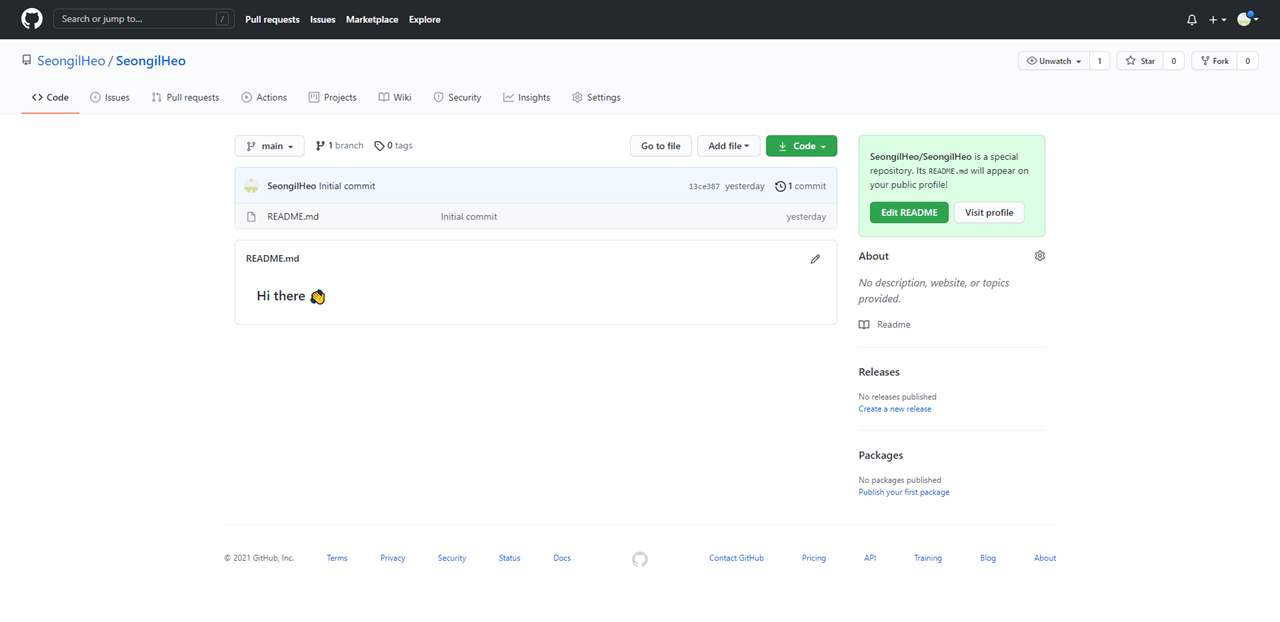Click Publish your first package
The image size is (1280, 622).
pos(904,492)
